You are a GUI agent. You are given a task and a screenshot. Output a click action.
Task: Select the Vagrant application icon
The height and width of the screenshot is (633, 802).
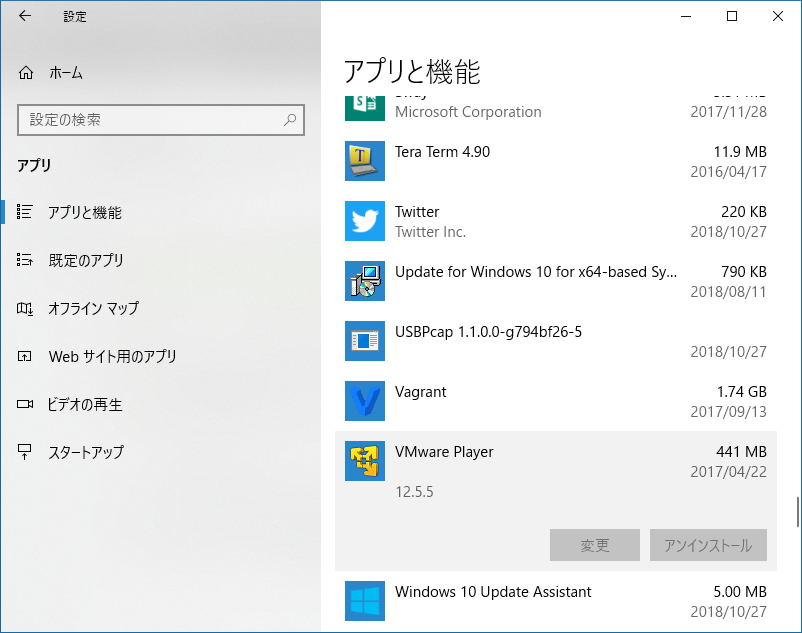click(364, 401)
